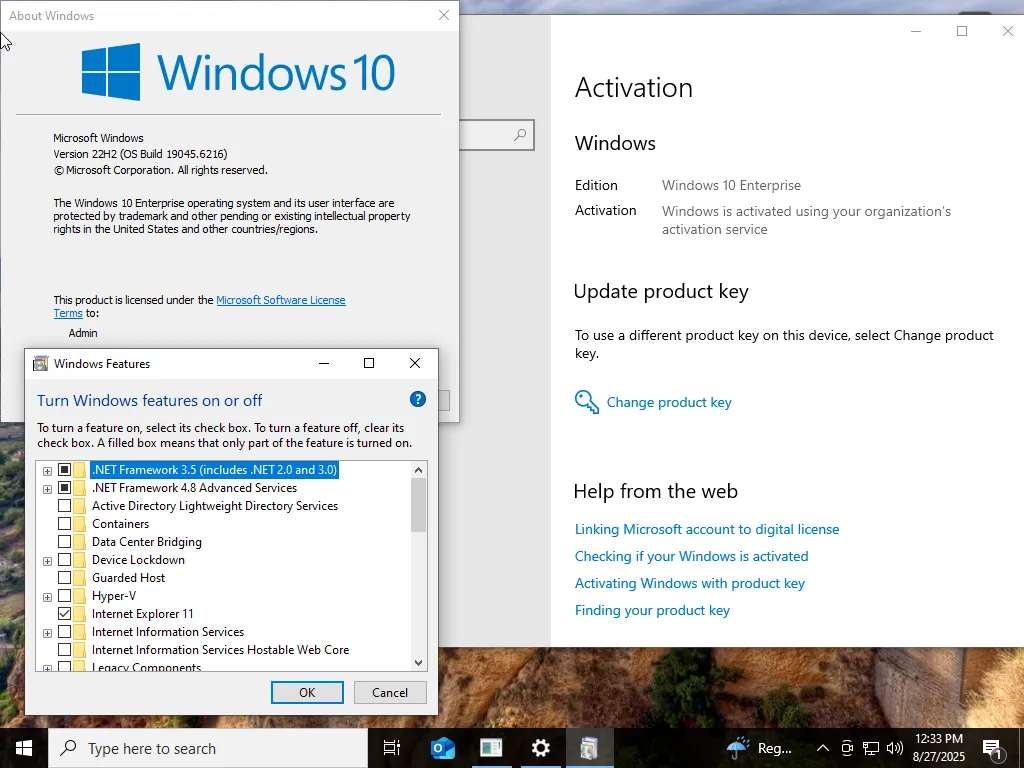
Task: Click the Meet Now tray icon
Action: click(x=847, y=748)
